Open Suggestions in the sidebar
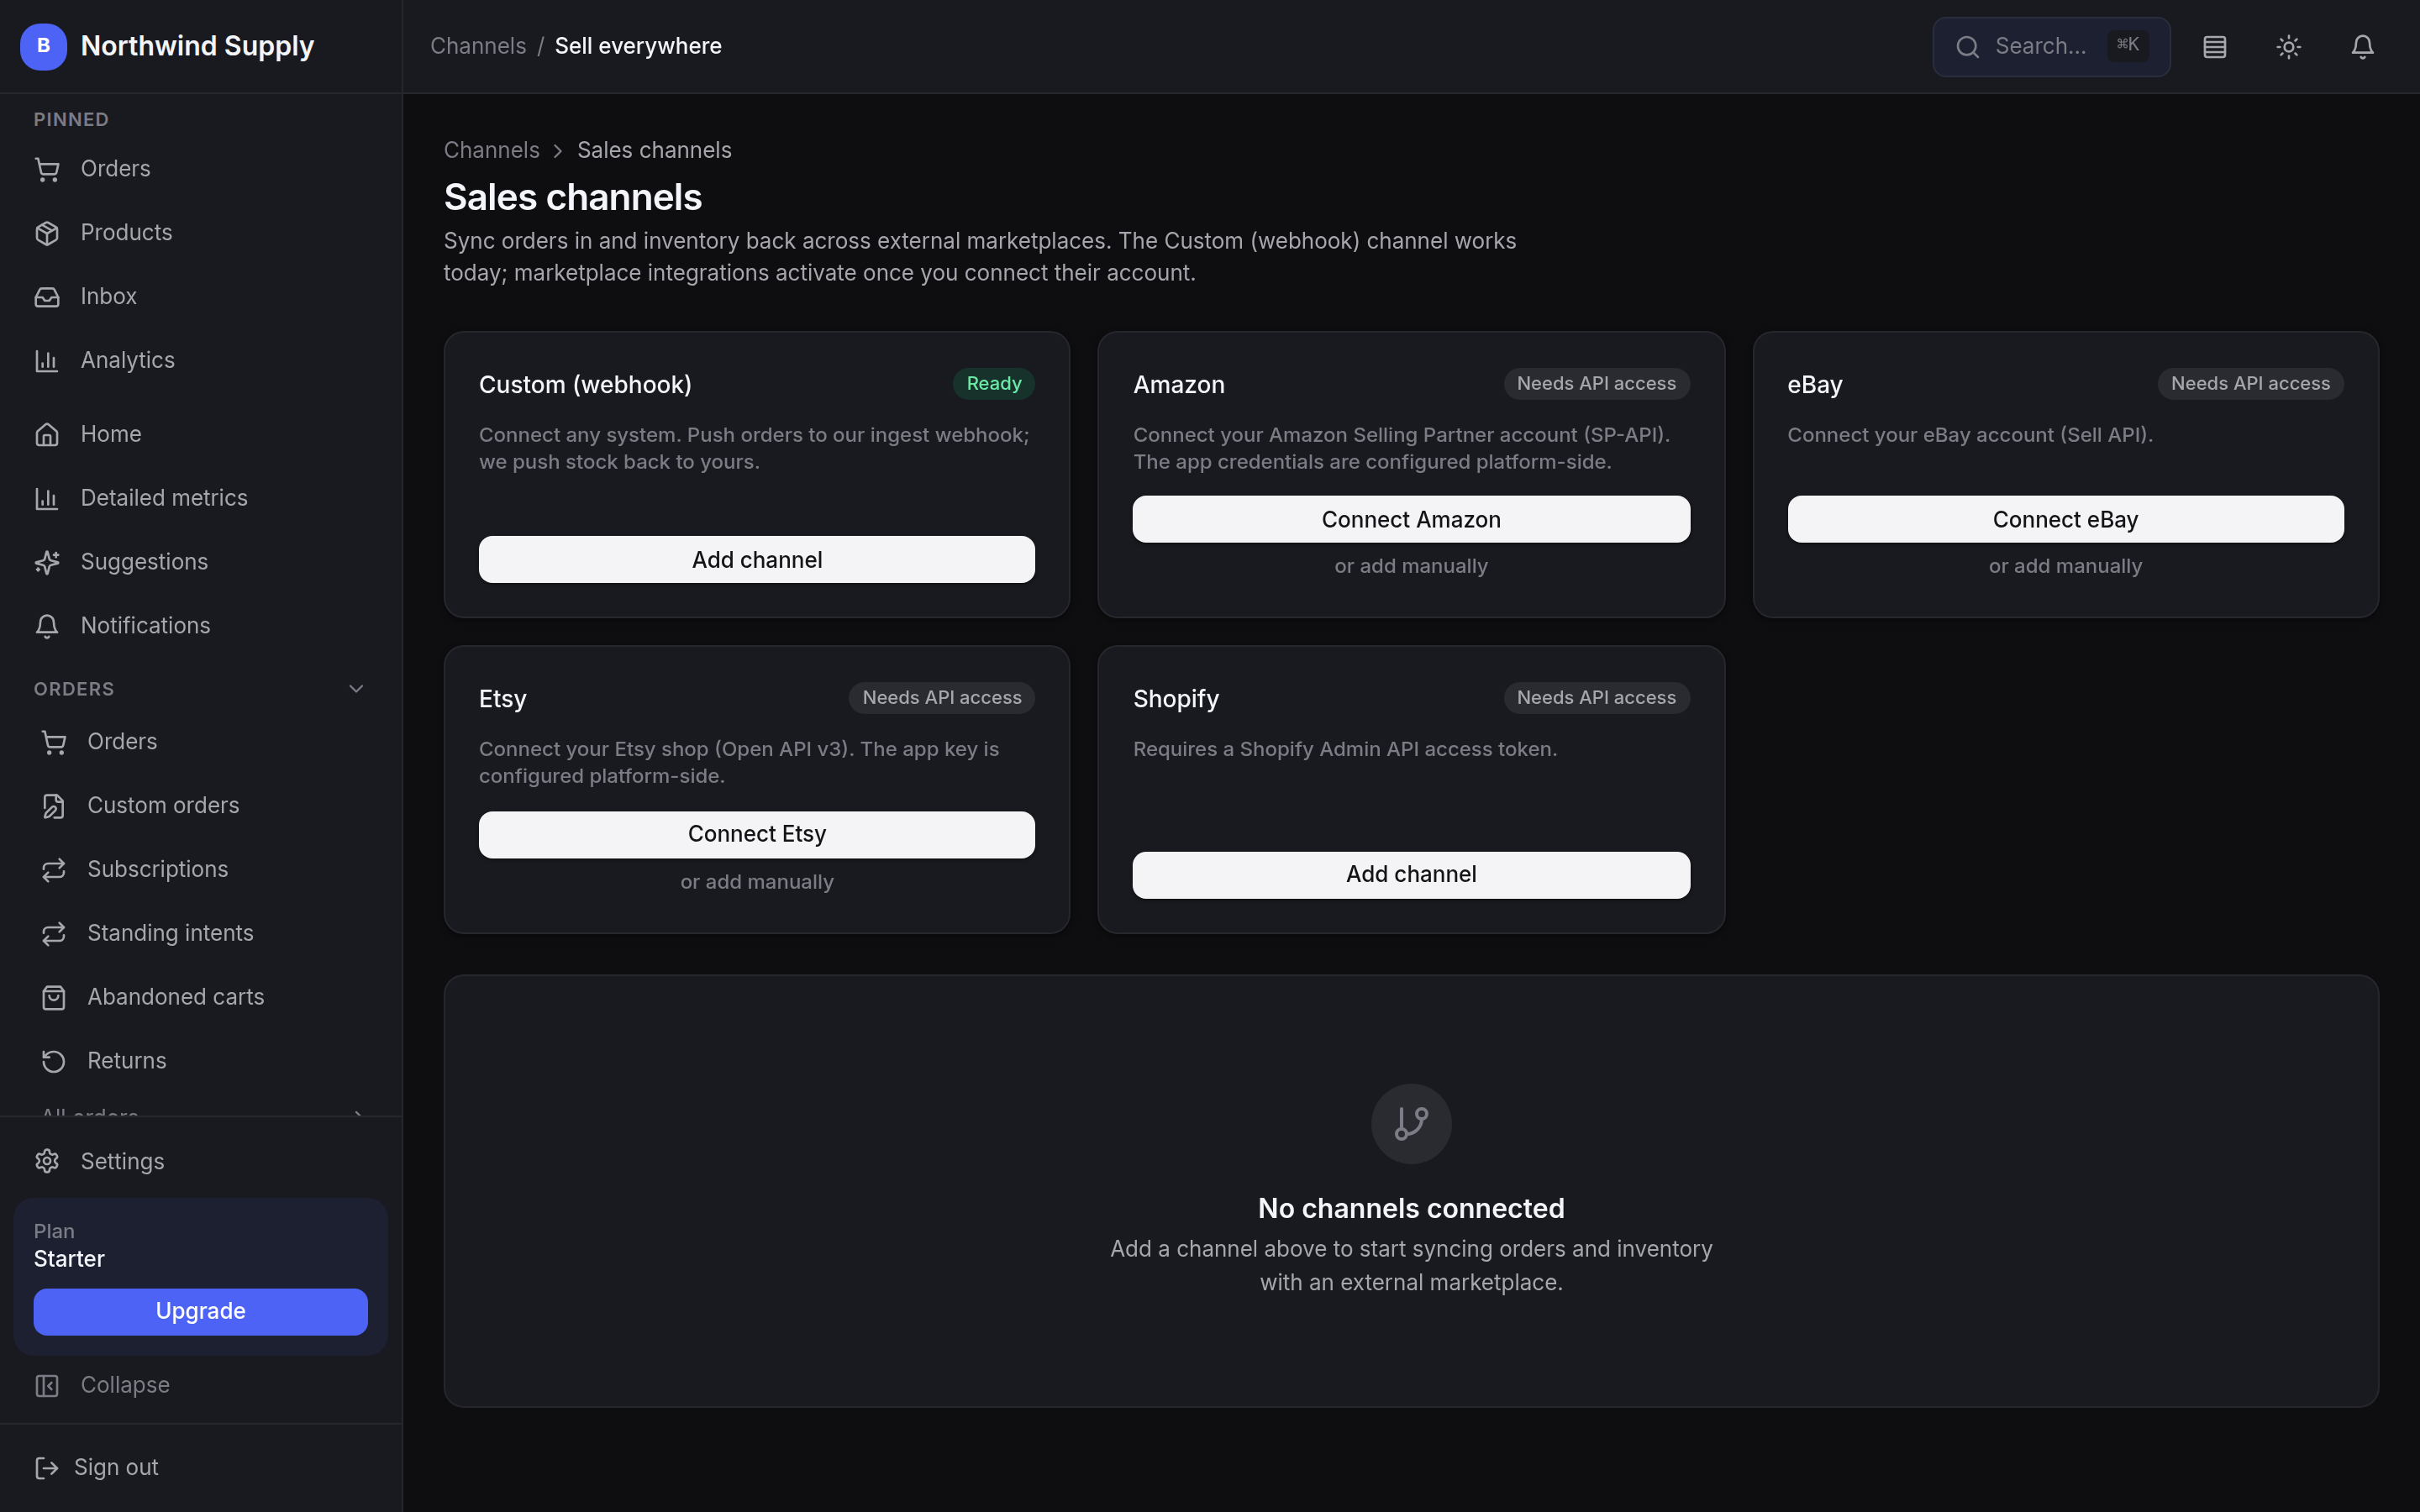Image resolution: width=2420 pixels, height=1512 pixels. [x=200, y=563]
